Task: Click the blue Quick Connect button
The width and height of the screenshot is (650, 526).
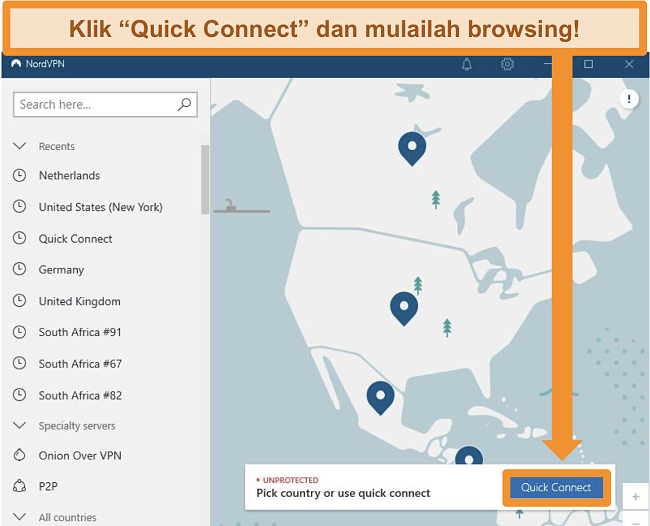Action: click(x=556, y=487)
